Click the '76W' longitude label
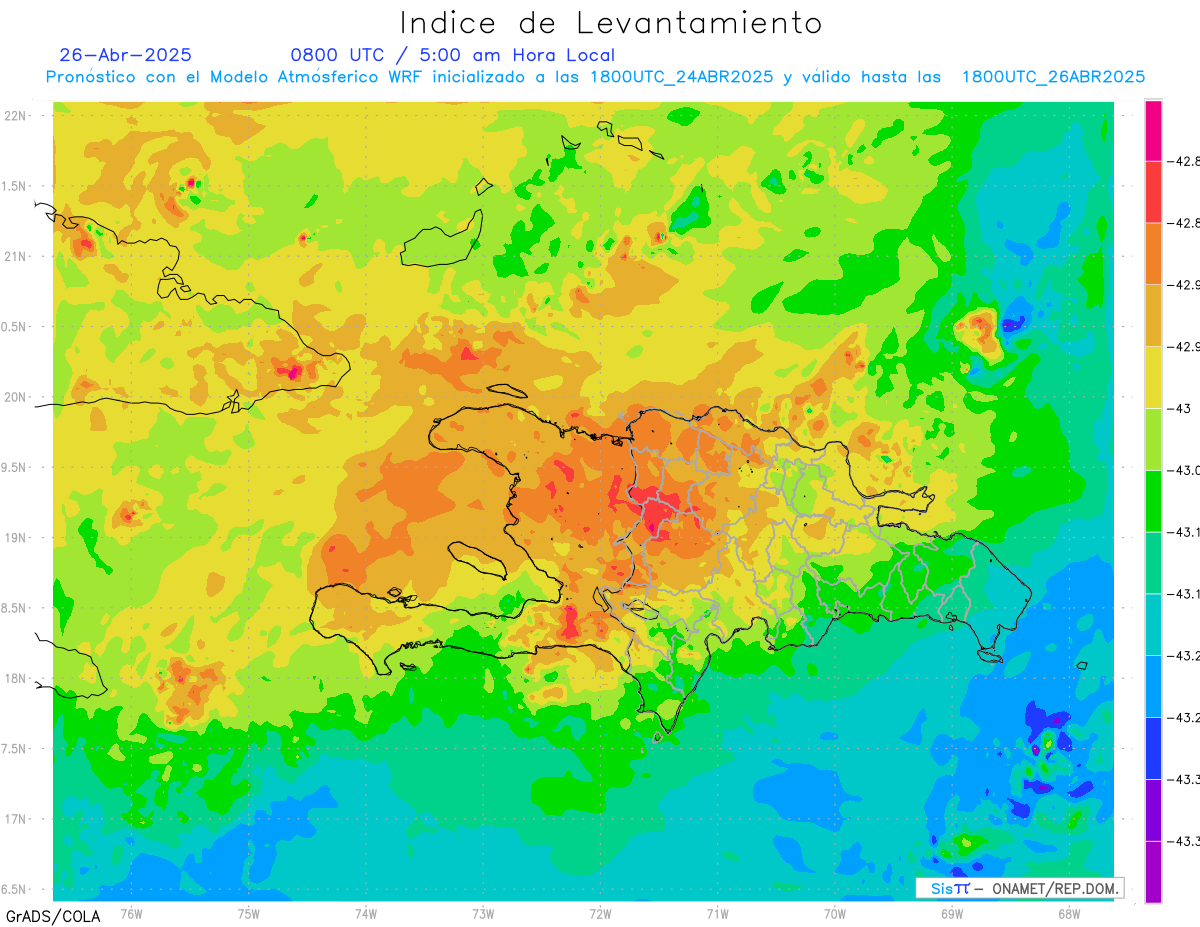 [x=131, y=913]
